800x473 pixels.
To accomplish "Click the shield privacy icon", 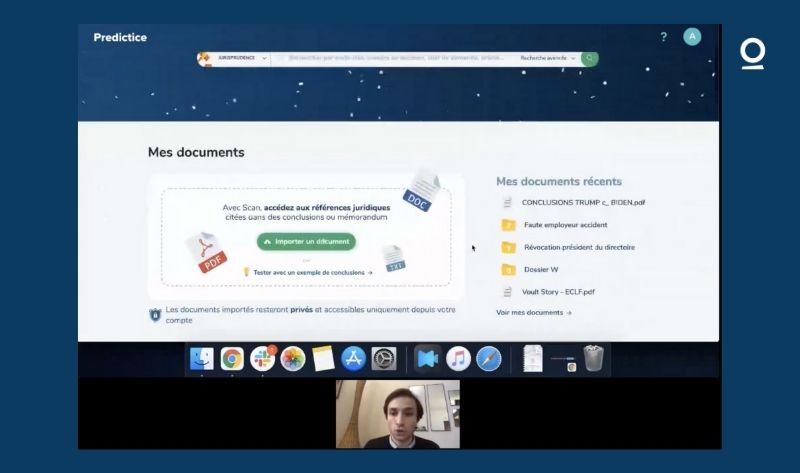I will click(155, 315).
